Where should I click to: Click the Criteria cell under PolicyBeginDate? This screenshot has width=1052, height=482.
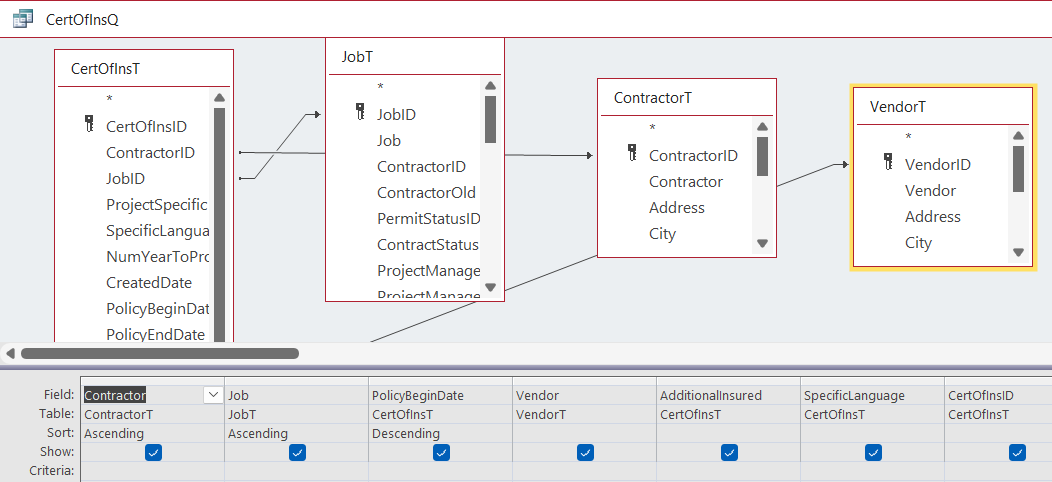tap(441, 471)
